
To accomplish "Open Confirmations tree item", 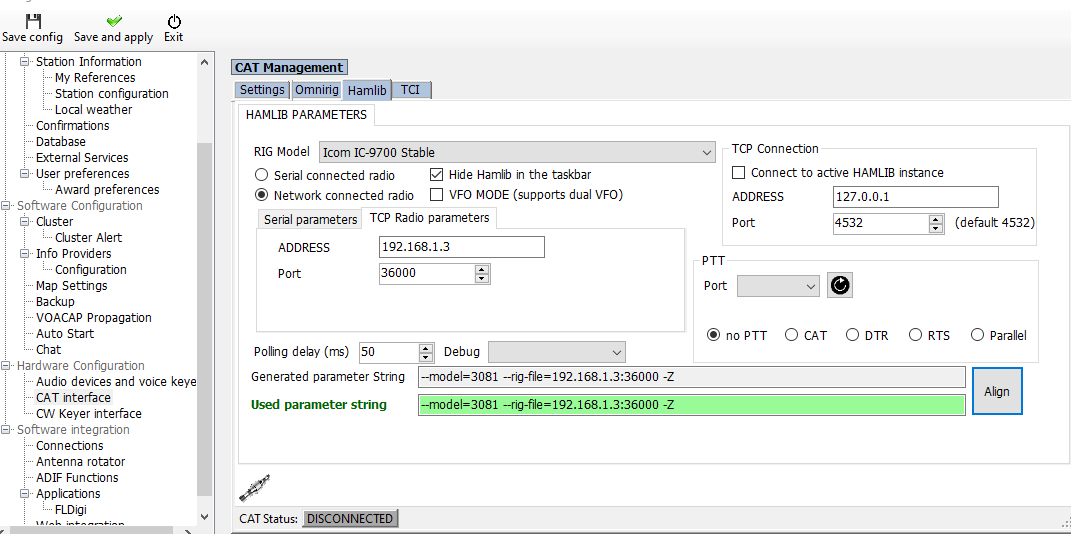I will click(72, 126).
